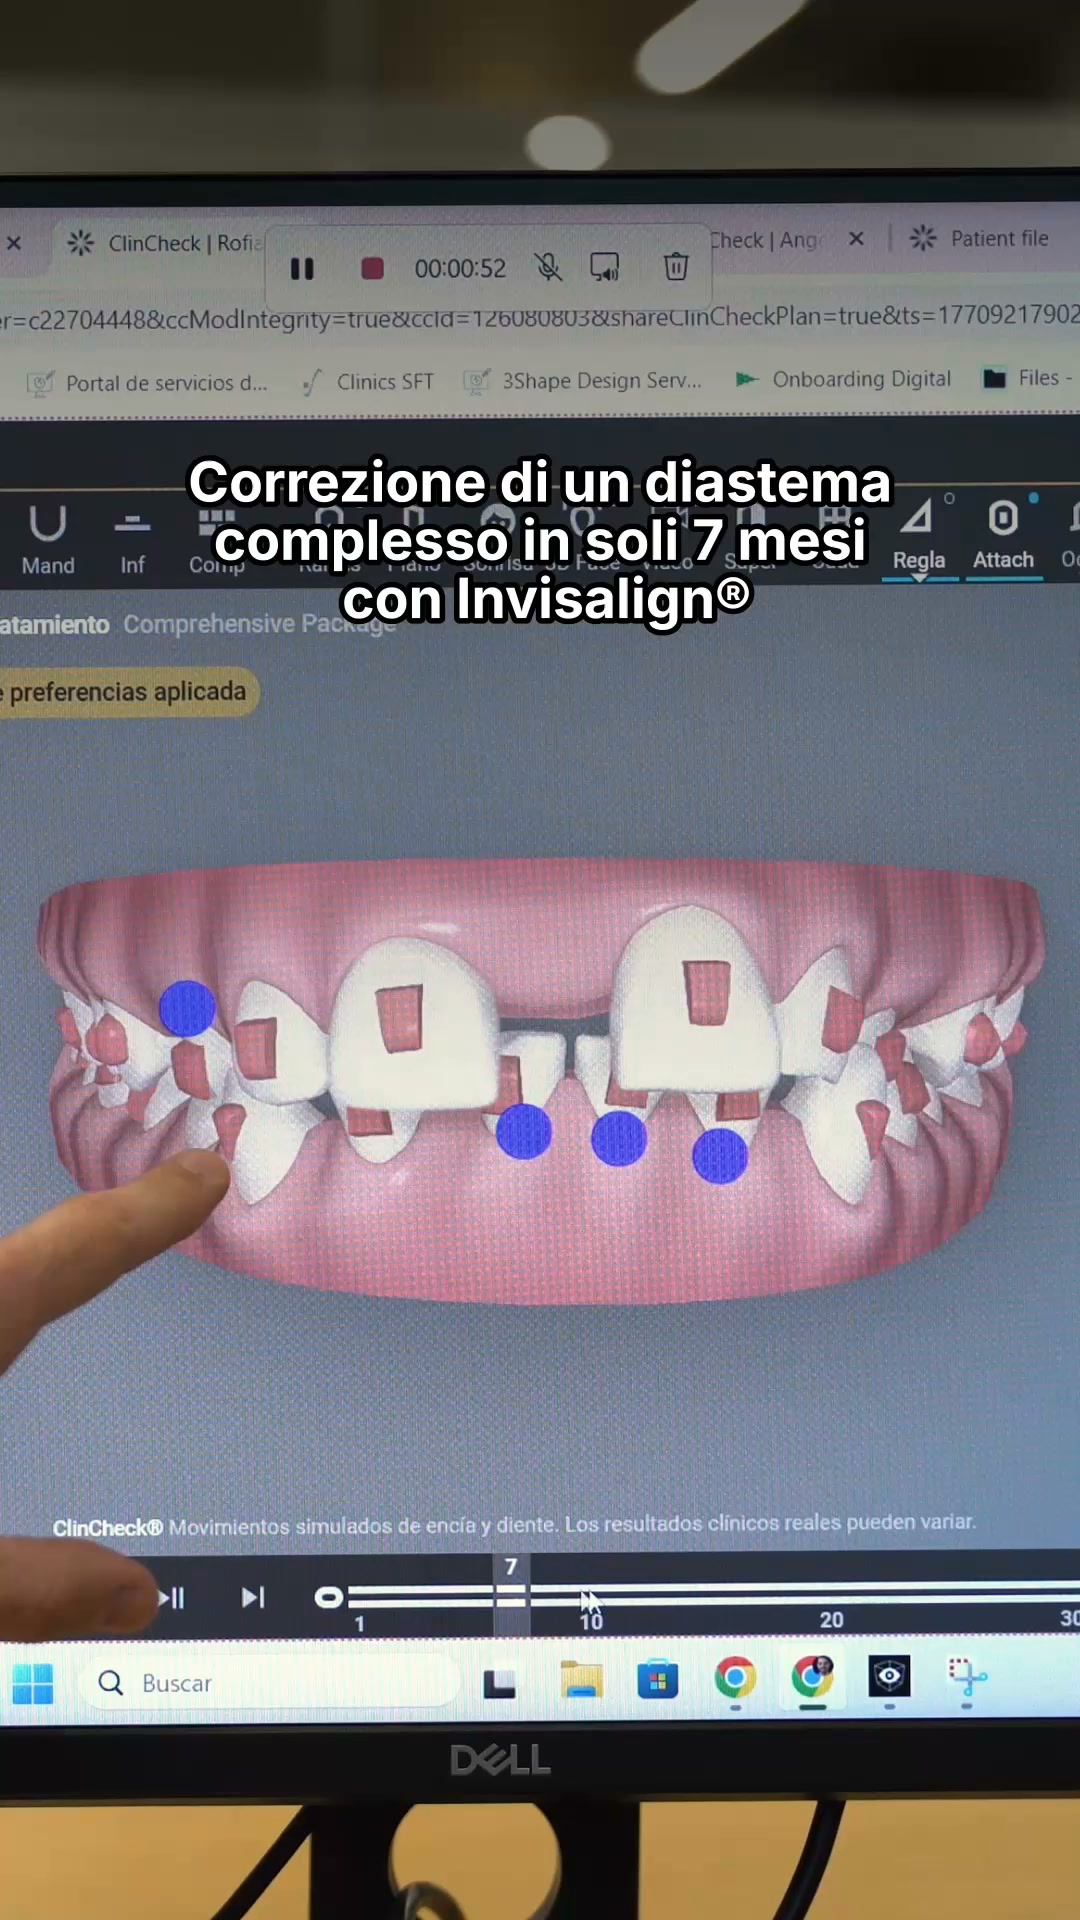Image resolution: width=1080 pixels, height=1920 pixels.
Task: Jump to stage 20 on the timeline
Action: [x=831, y=1620]
